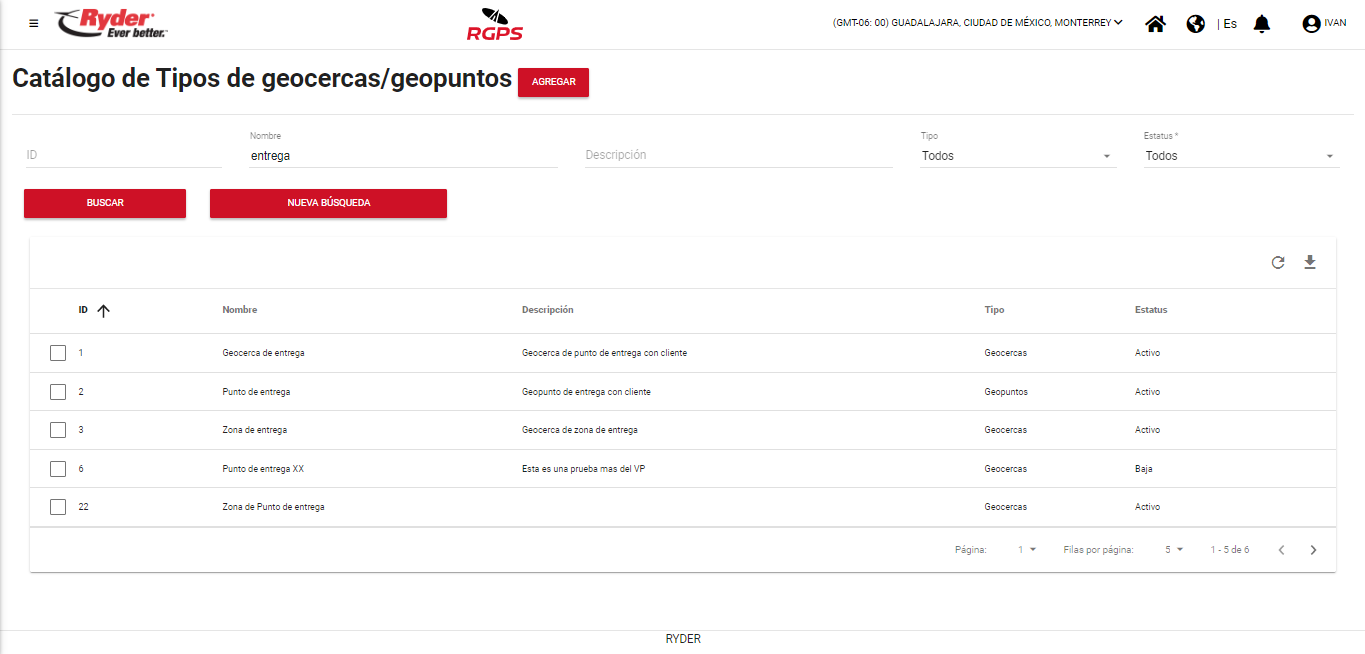Image resolution: width=1365 pixels, height=654 pixels.
Task: Tick the Zona de Punto de entrega checkbox
Action: 58,507
